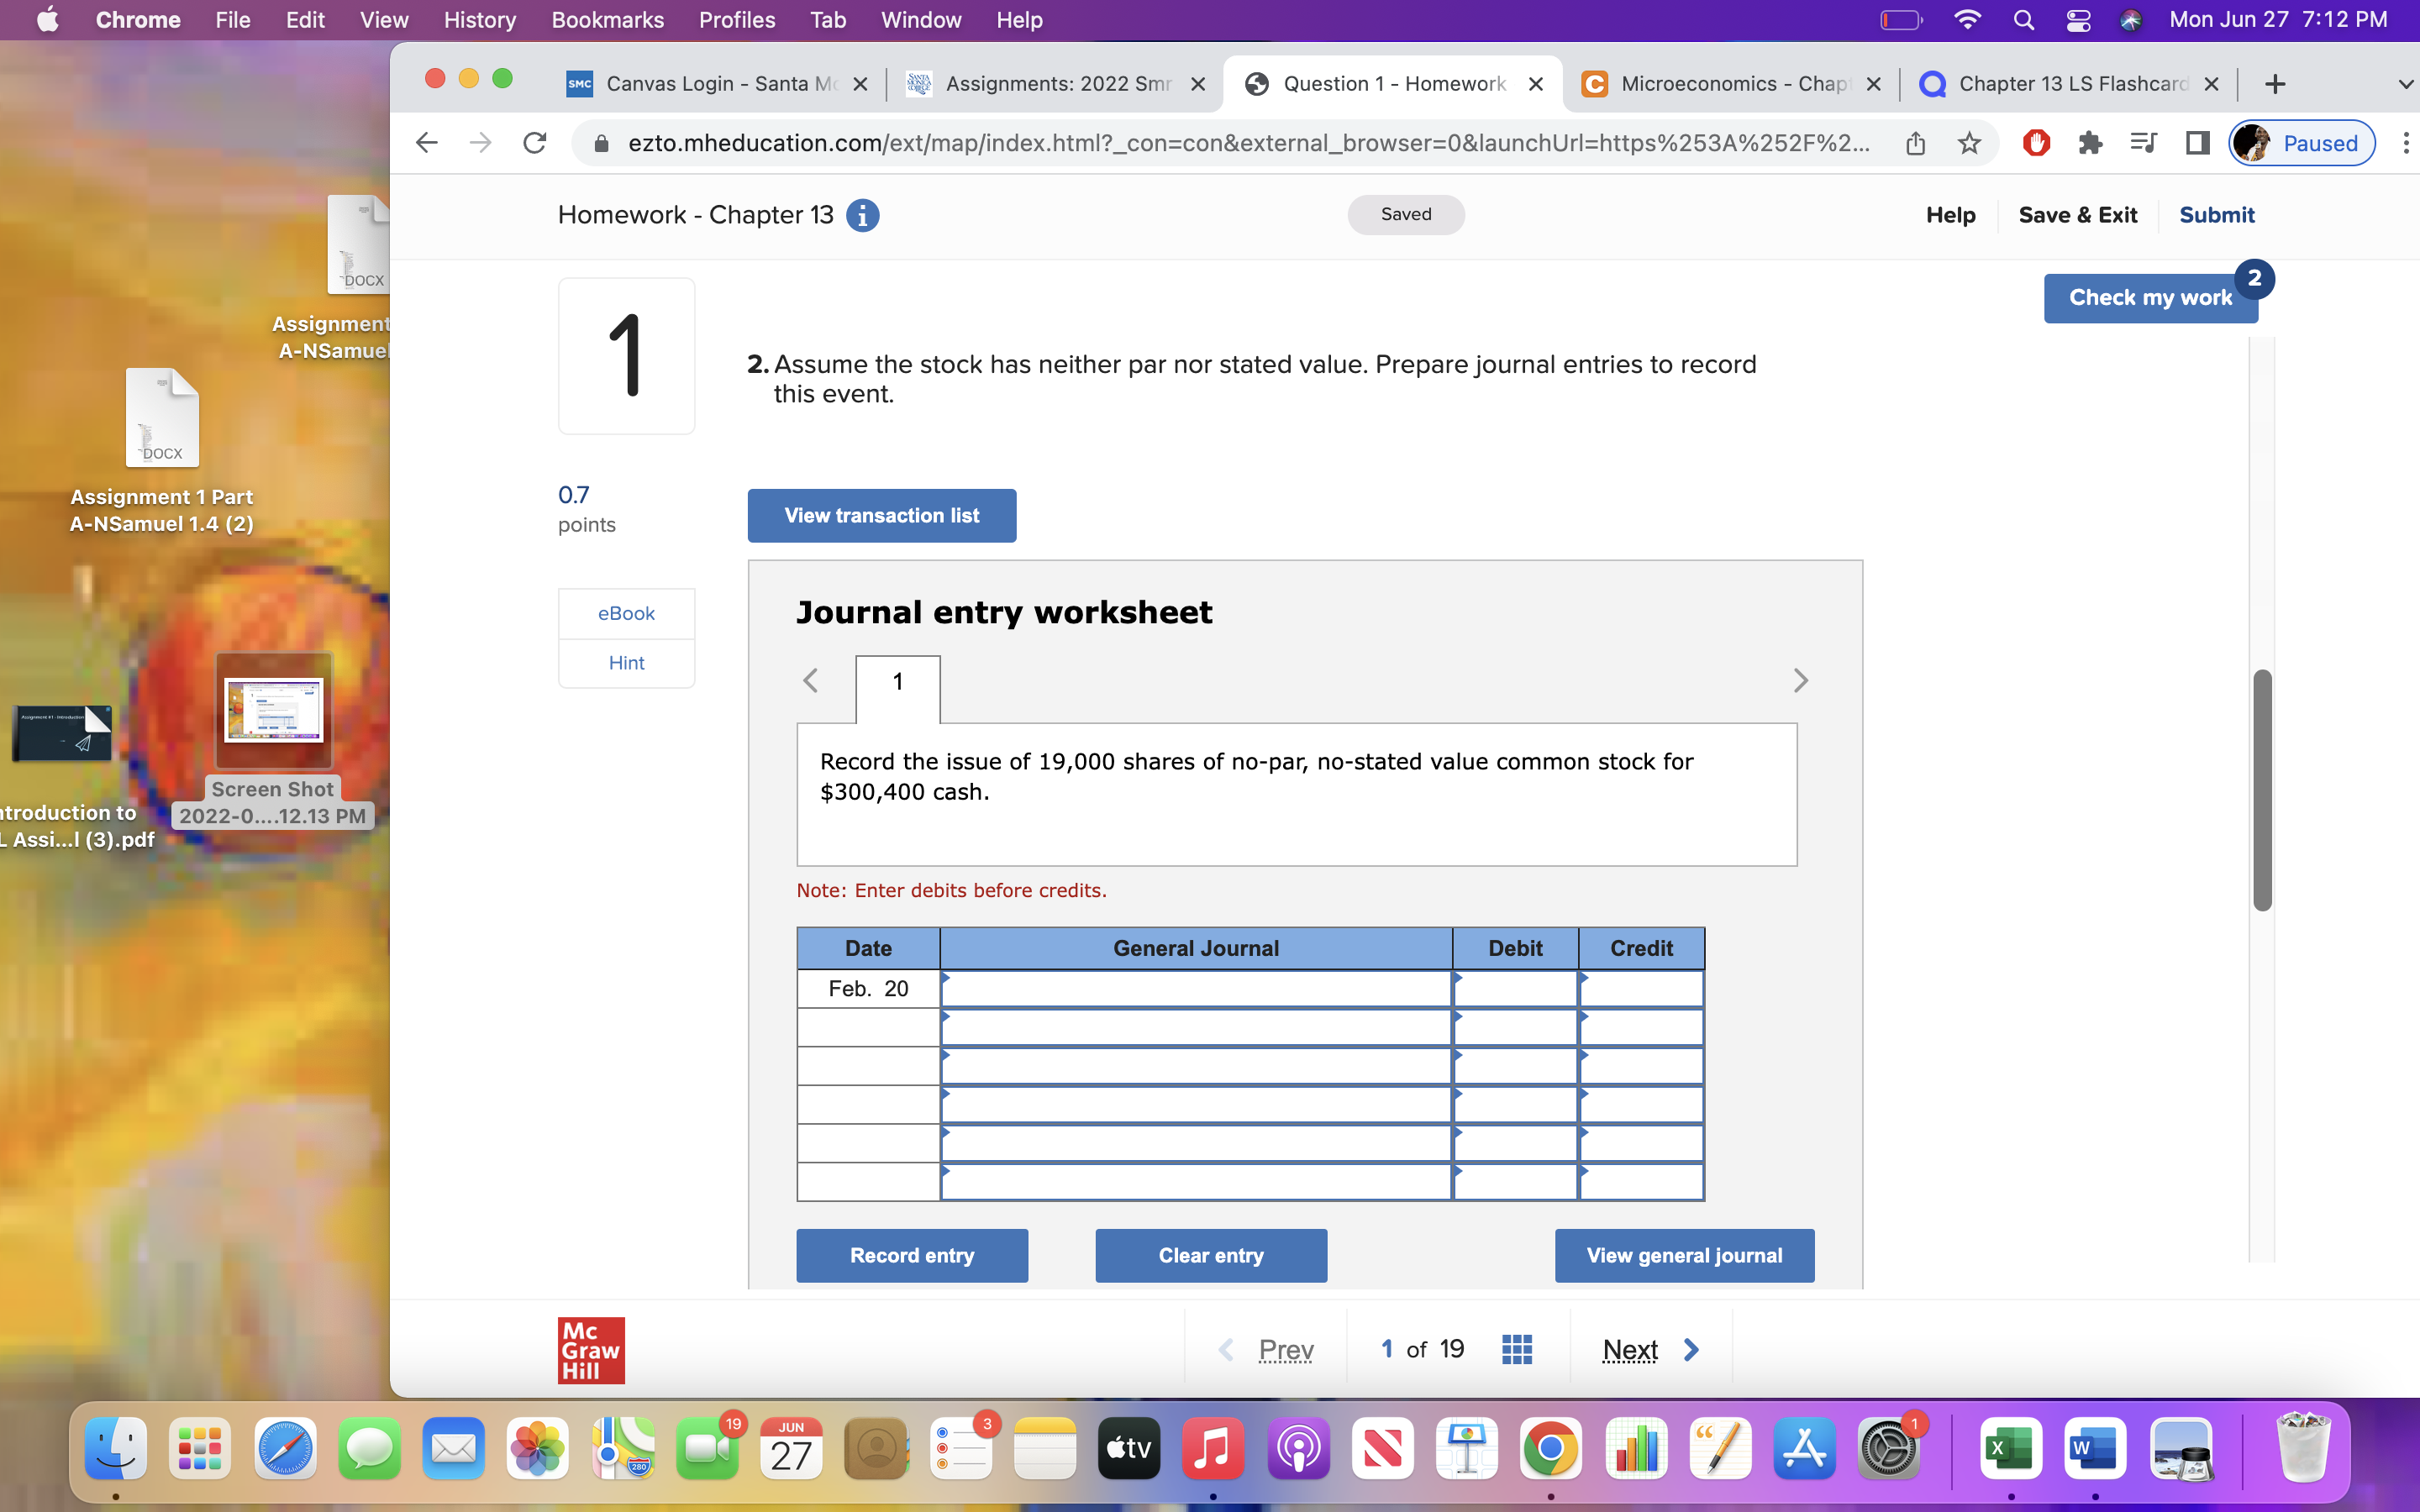Viewport: 2420px width, 1512px height.
Task: Open the Chrome extensions puzzle icon
Action: tap(2089, 143)
